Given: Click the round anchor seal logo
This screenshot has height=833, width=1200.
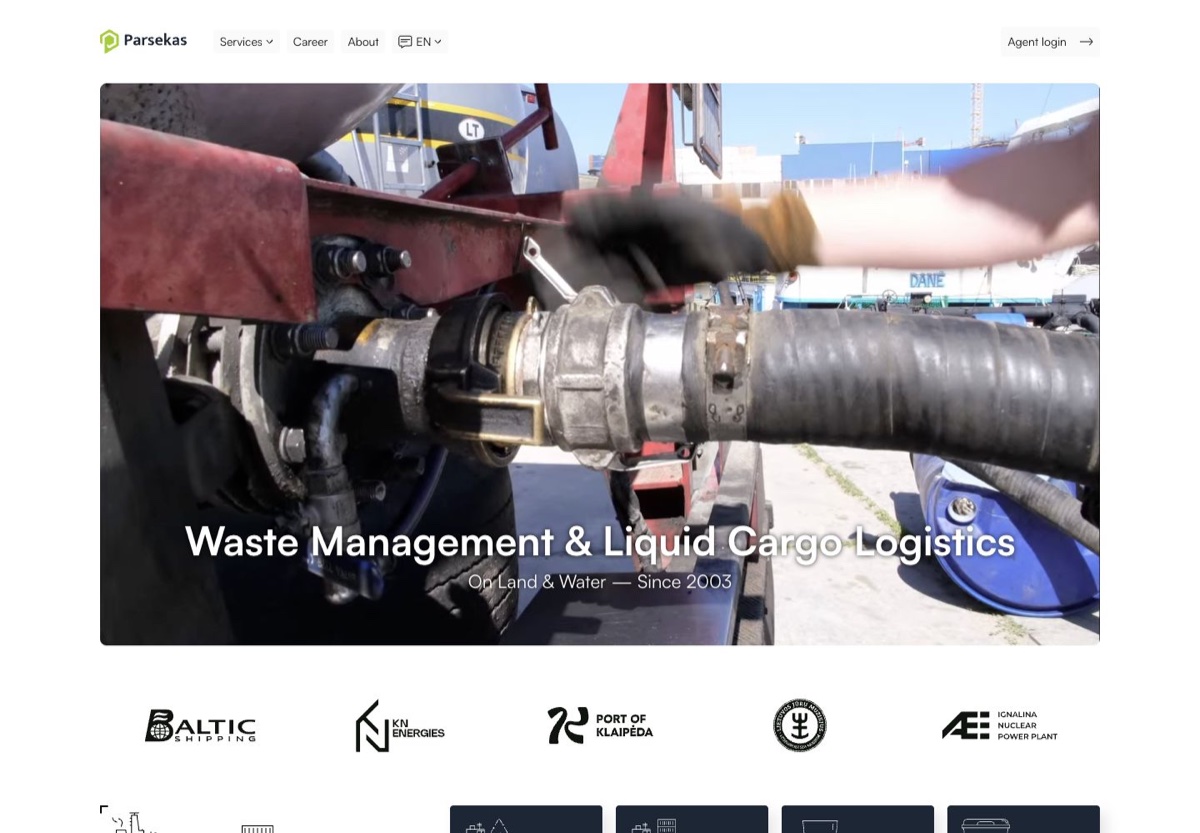Looking at the screenshot, I should pos(800,726).
